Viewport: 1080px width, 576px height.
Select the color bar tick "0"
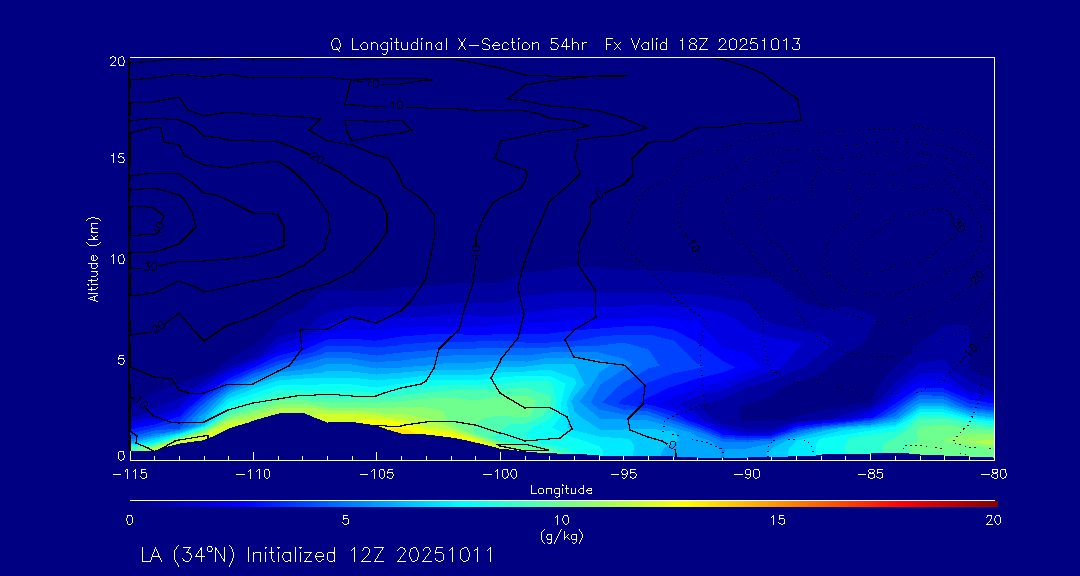coord(130,521)
